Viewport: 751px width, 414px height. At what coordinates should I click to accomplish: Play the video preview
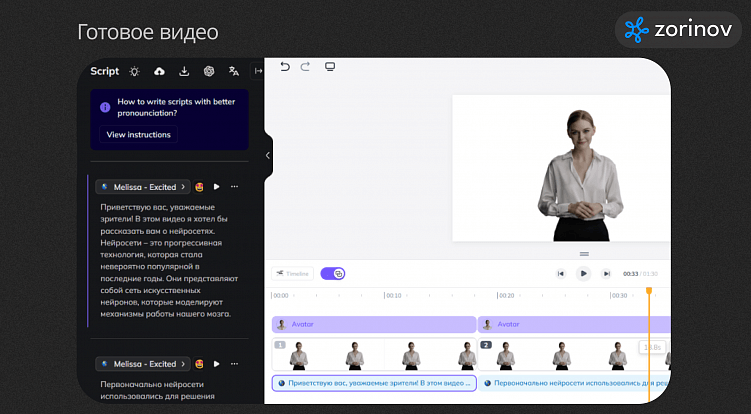pos(583,274)
